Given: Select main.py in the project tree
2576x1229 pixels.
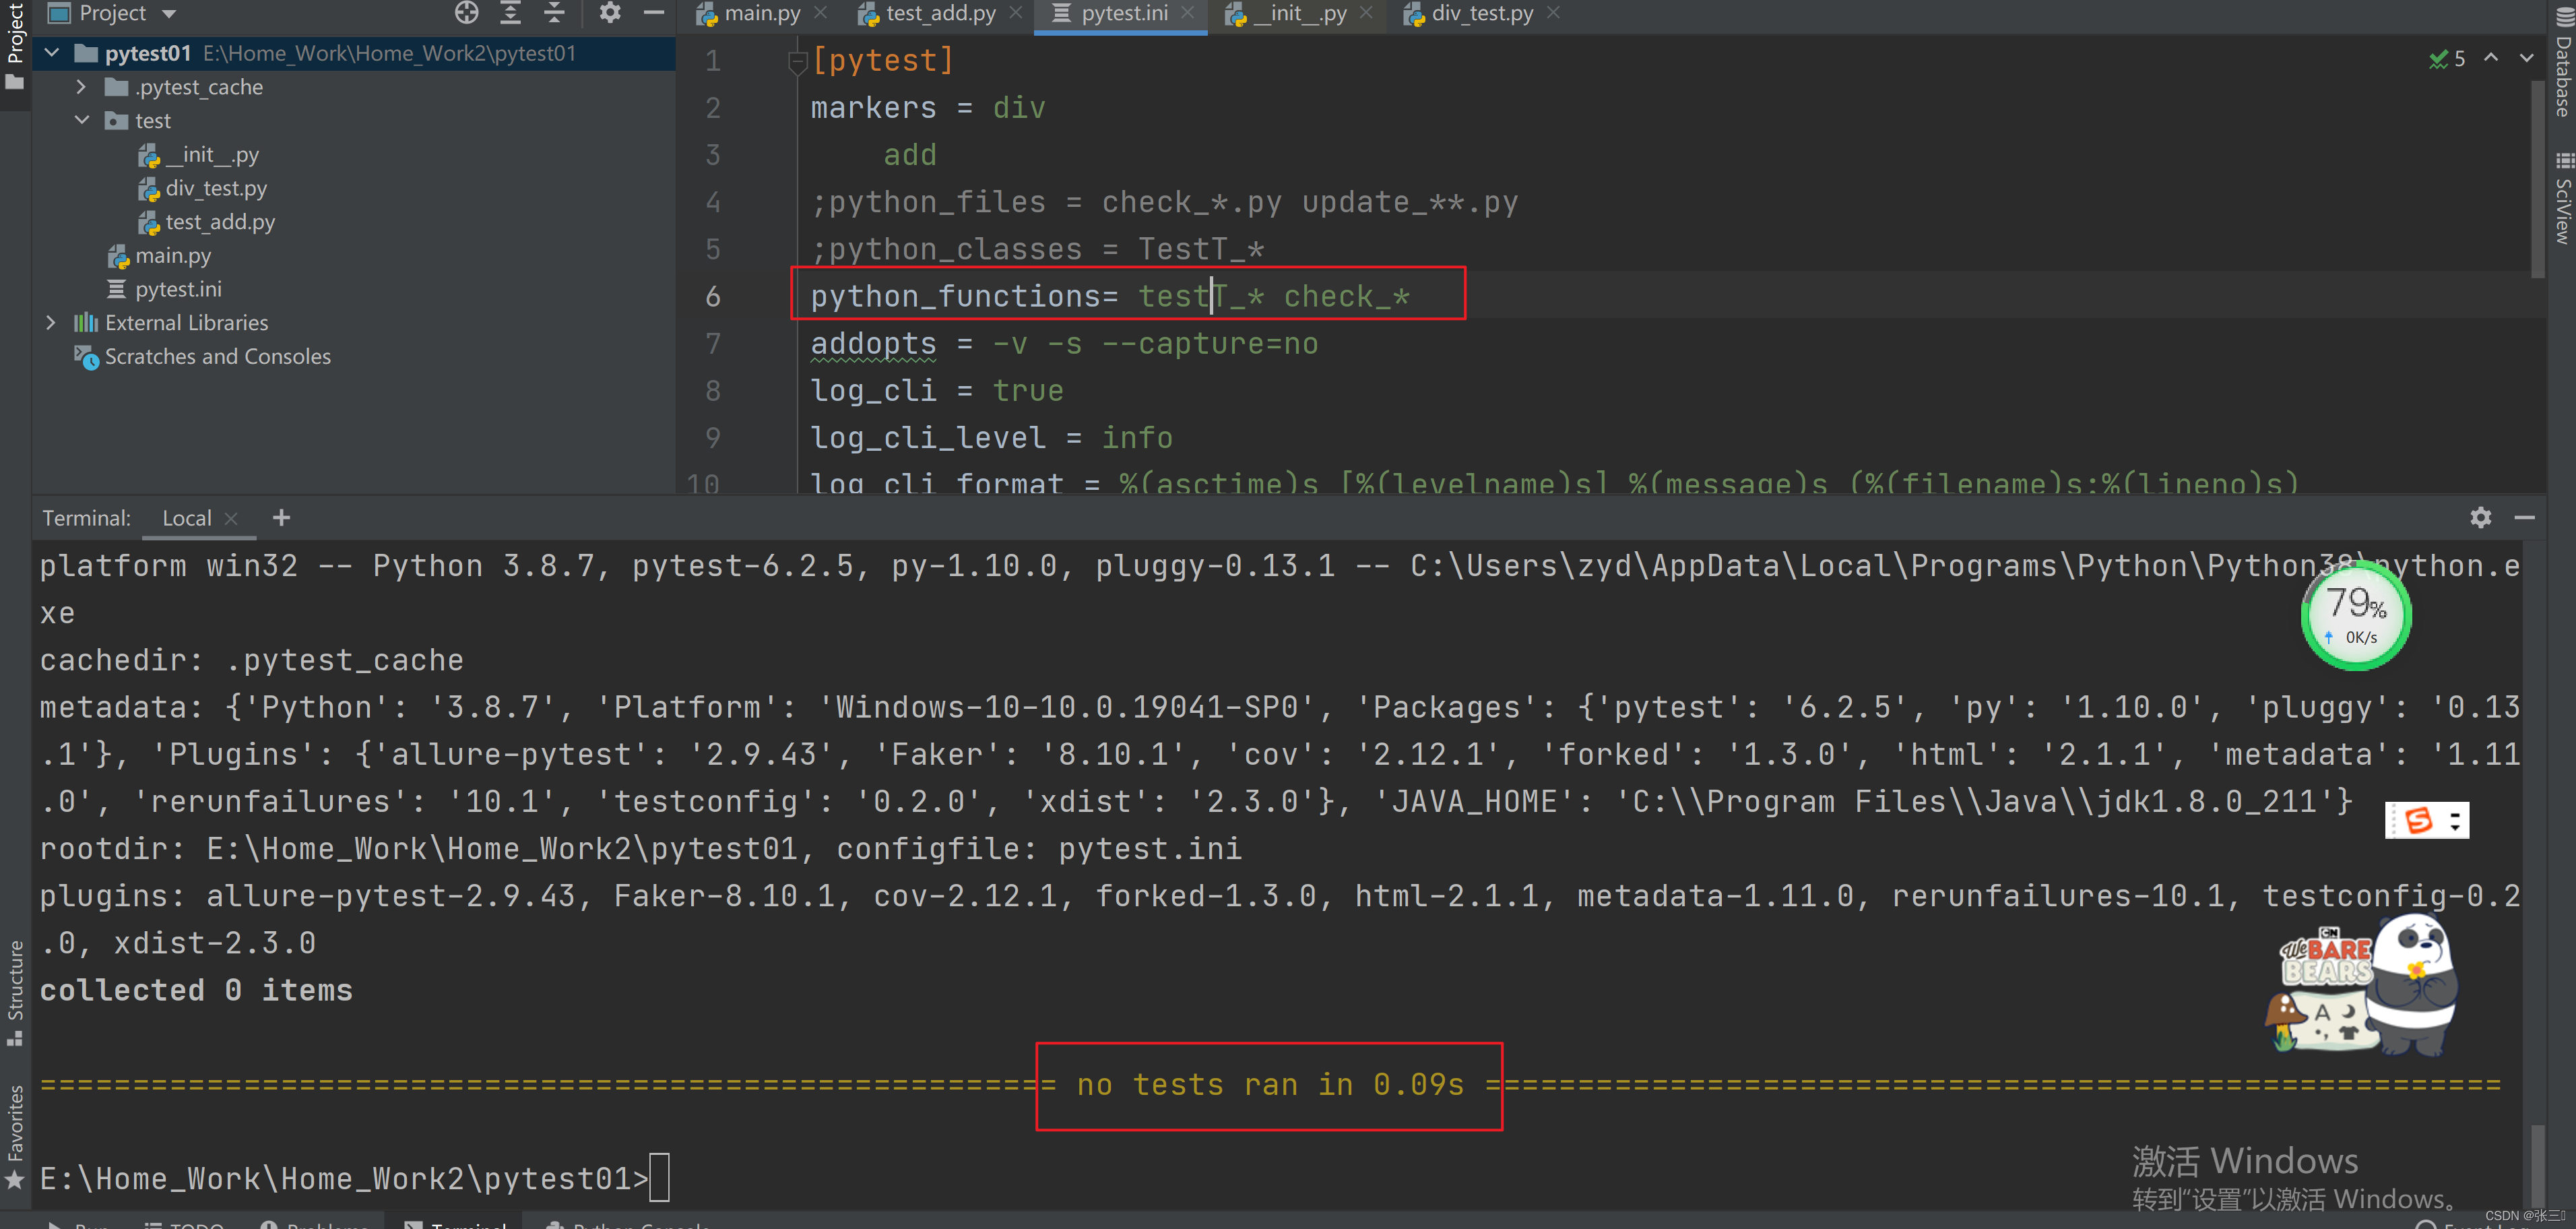Looking at the screenshot, I should [x=173, y=256].
